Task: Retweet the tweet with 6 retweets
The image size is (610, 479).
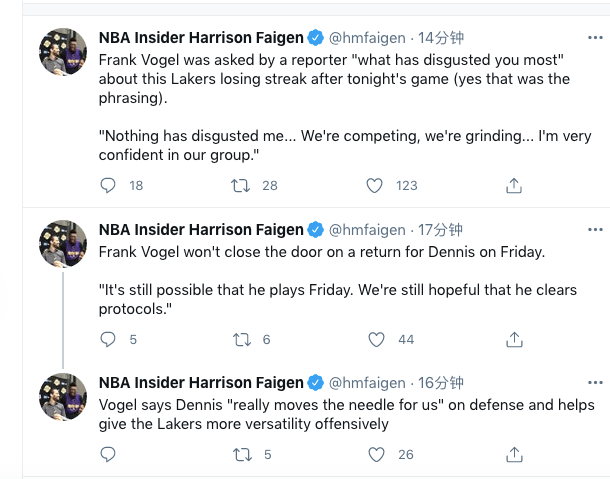Action: [x=242, y=339]
